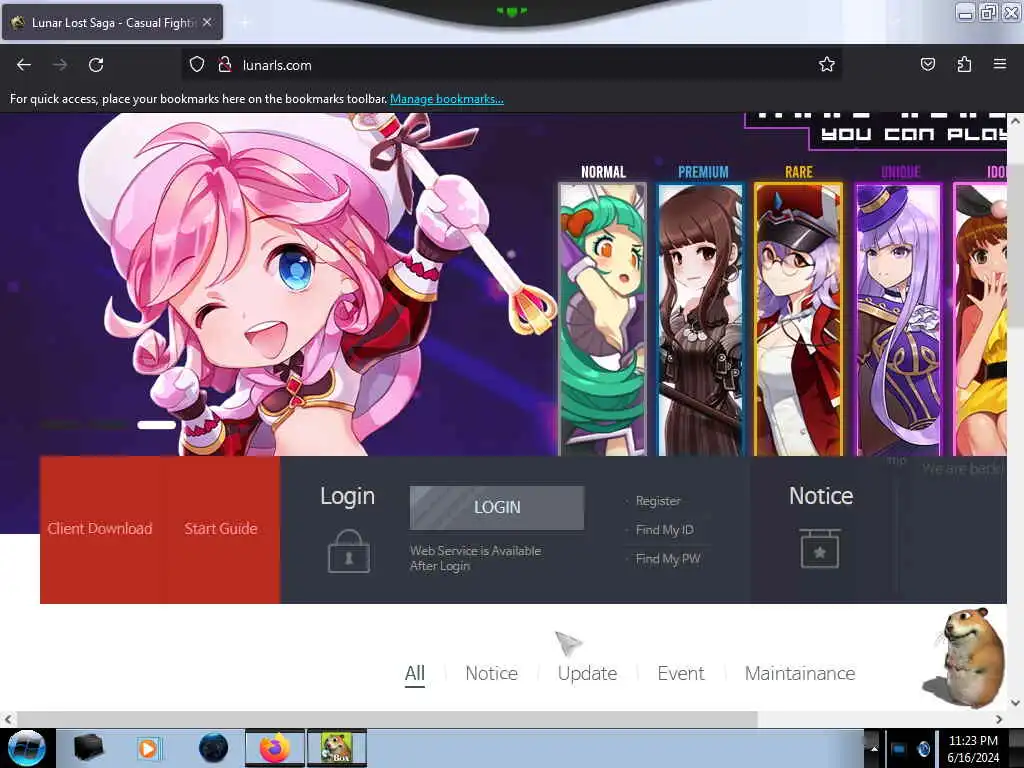
Task: Open Find My PW link
Action: click(667, 559)
